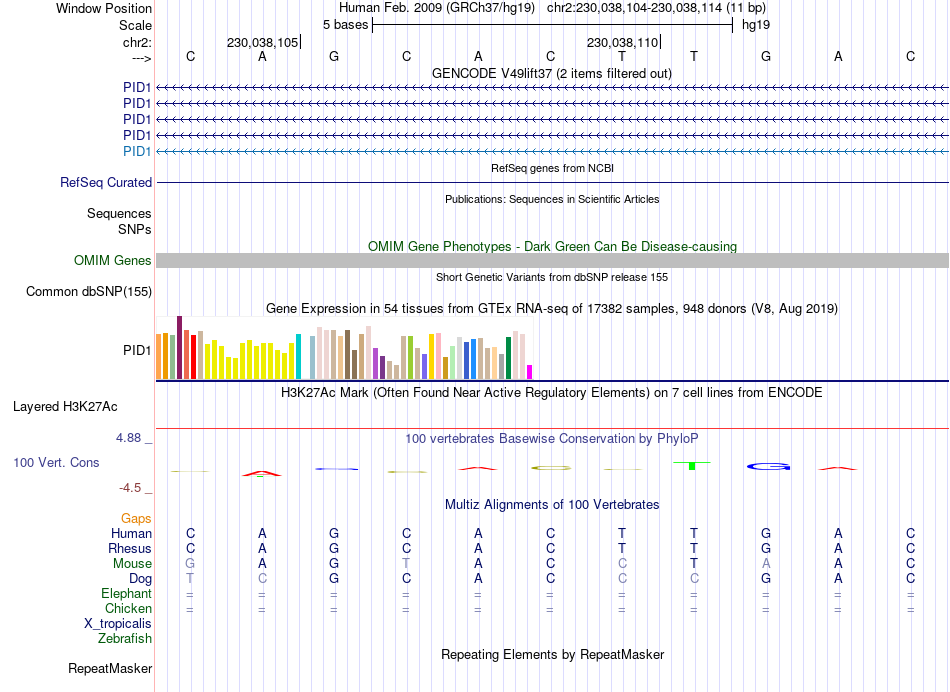Click the H3K27Ac Mark ENCODE title
The width and height of the screenshot is (950, 692).
pos(552,393)
